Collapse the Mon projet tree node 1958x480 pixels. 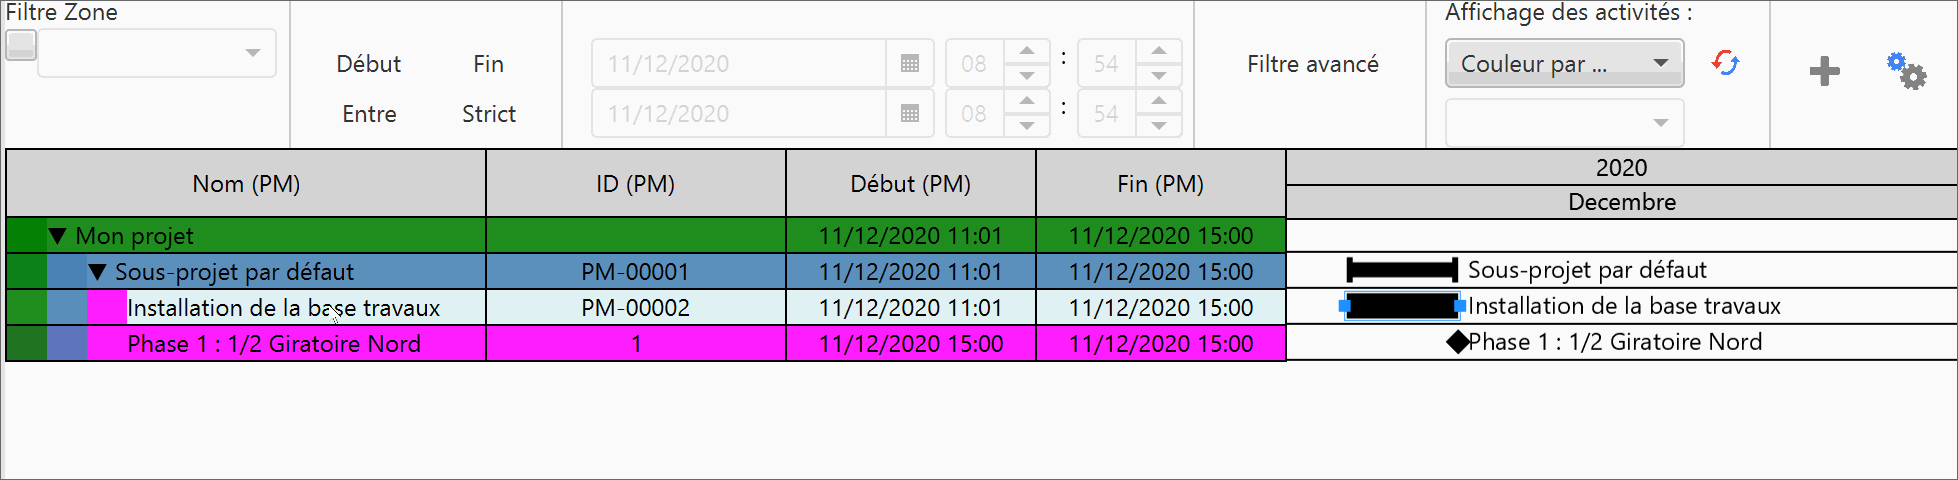[x=58, y=236]
